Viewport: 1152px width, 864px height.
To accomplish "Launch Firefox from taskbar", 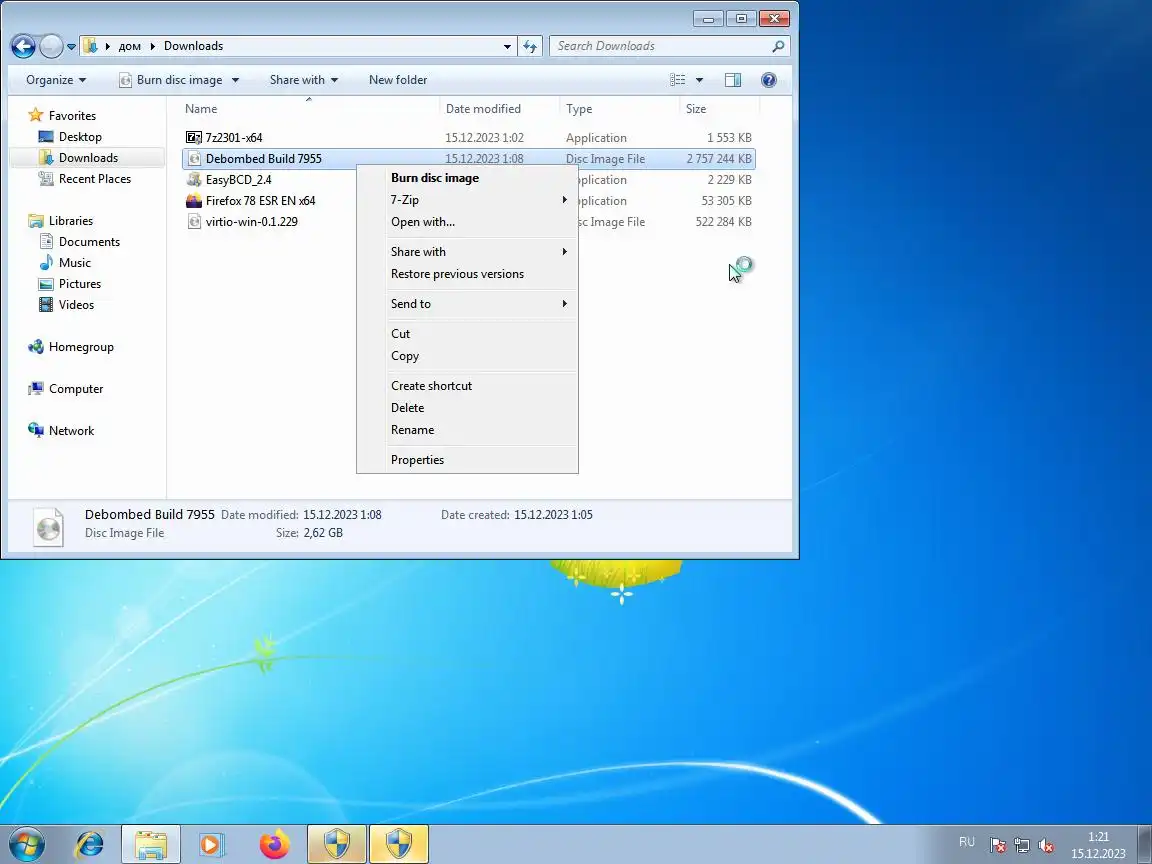I will coord(274,844).
